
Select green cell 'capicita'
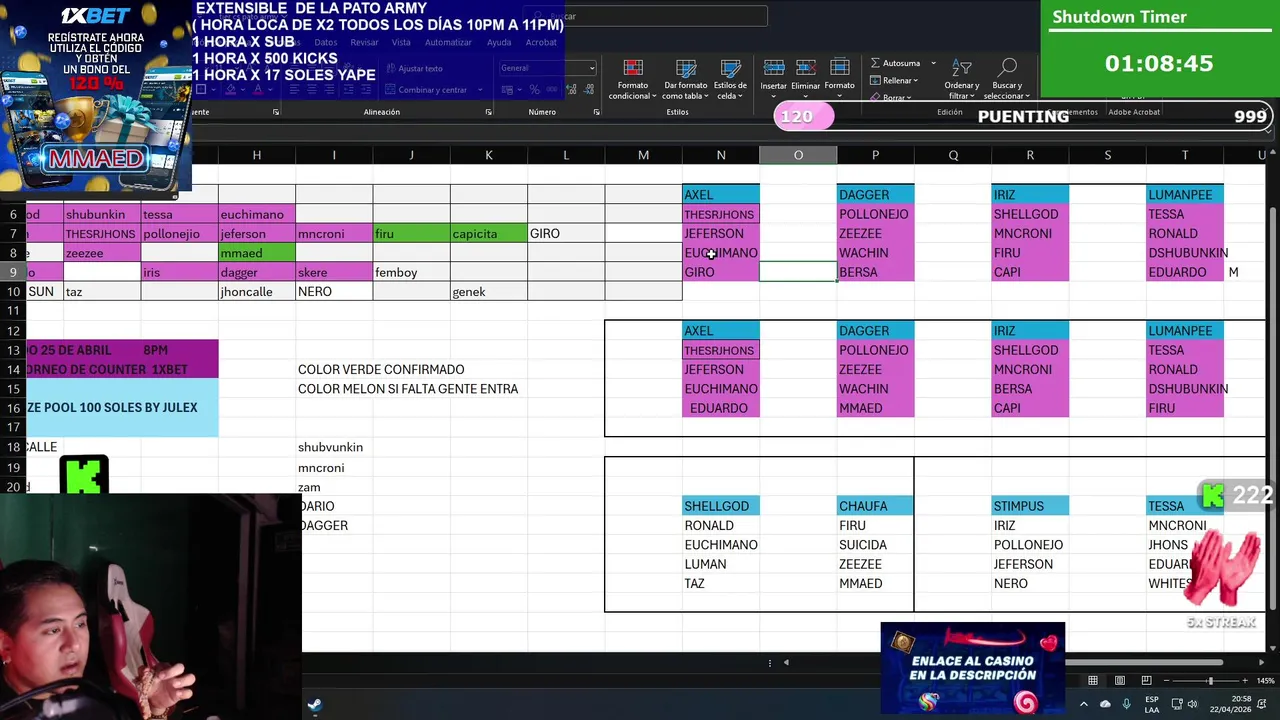coord(489,234)
